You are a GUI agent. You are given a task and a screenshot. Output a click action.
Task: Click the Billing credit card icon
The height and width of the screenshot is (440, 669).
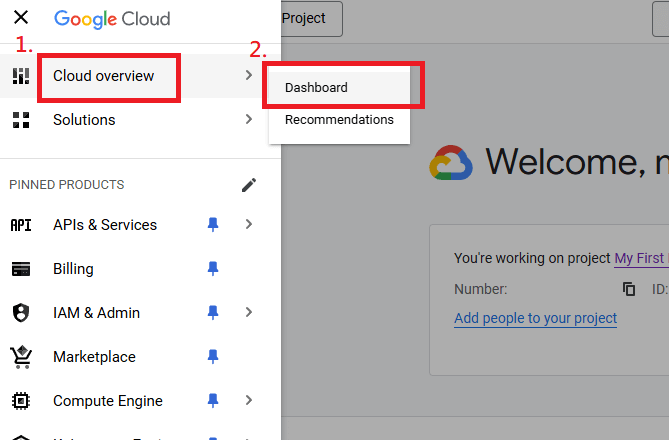(21, 269)
